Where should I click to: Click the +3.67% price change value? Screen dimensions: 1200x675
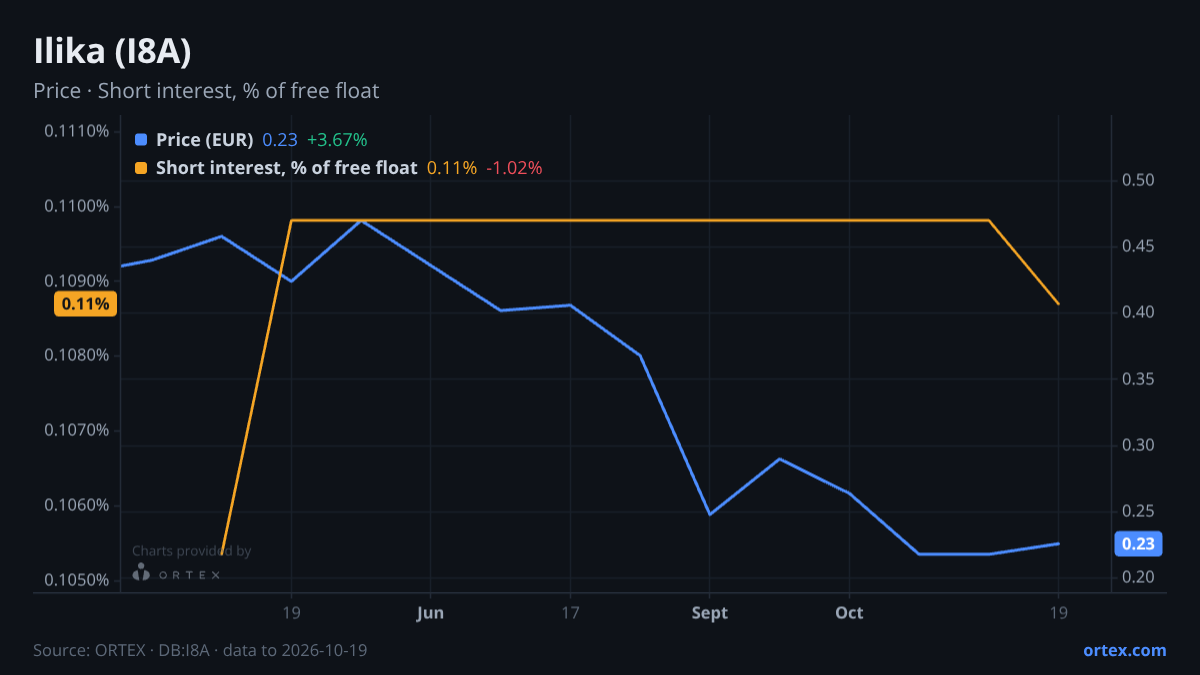click(x=337, y=140)
